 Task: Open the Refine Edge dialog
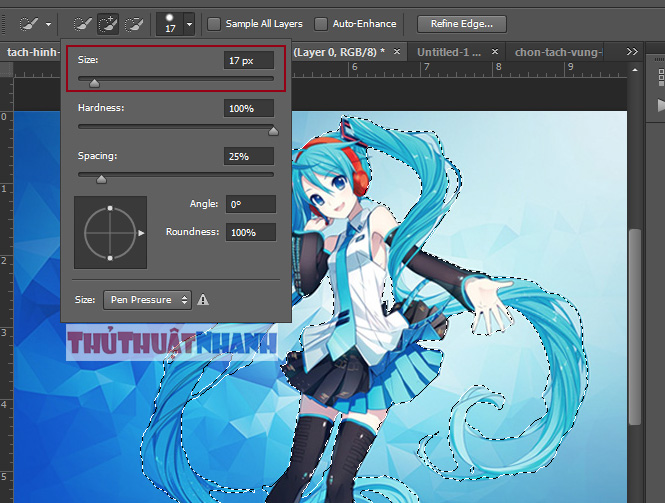pyautogui.click(x=462, y=24)
